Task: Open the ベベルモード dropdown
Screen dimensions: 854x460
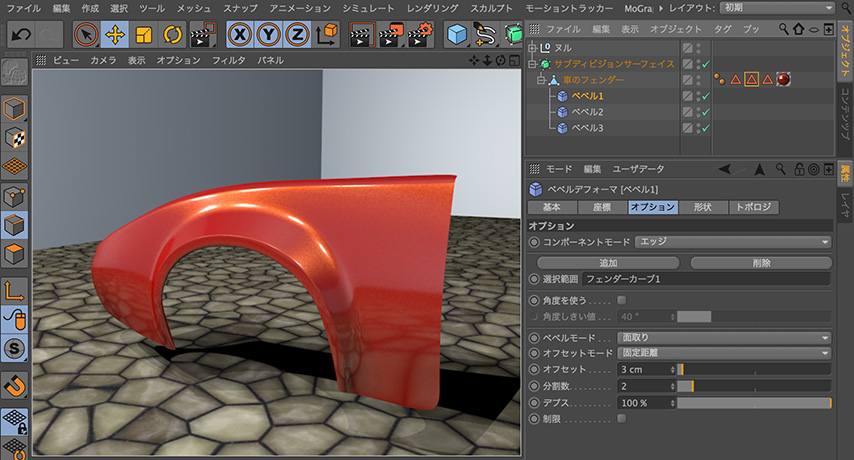Action: click(725, 337)
